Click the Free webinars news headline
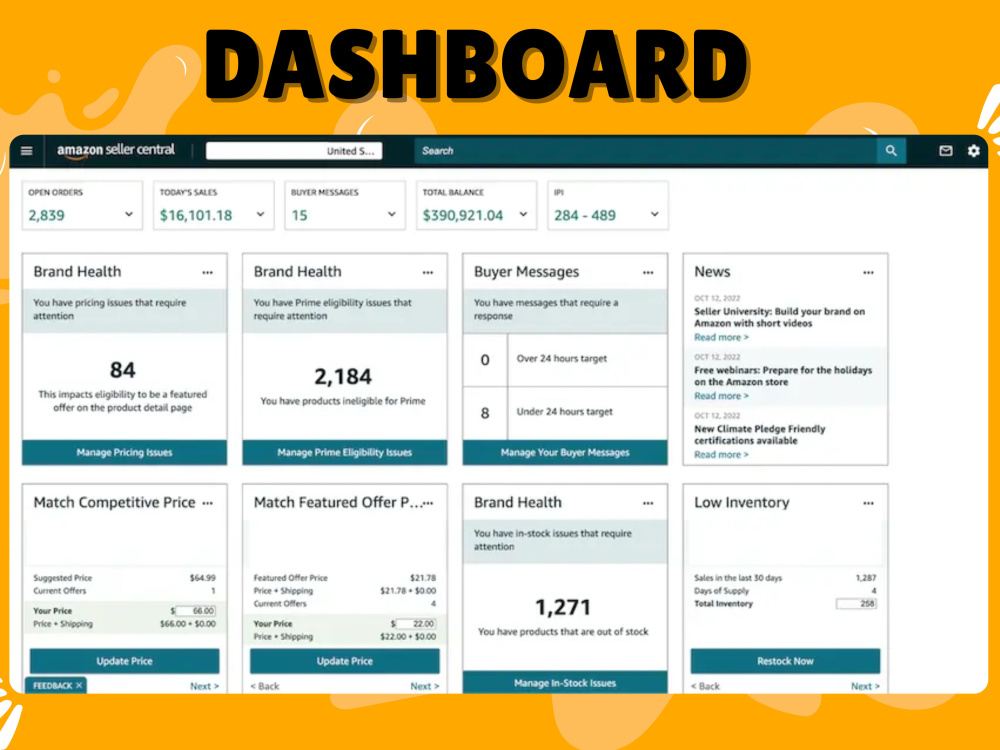This screenshot has width=1000, height=750. coord(783,376)
